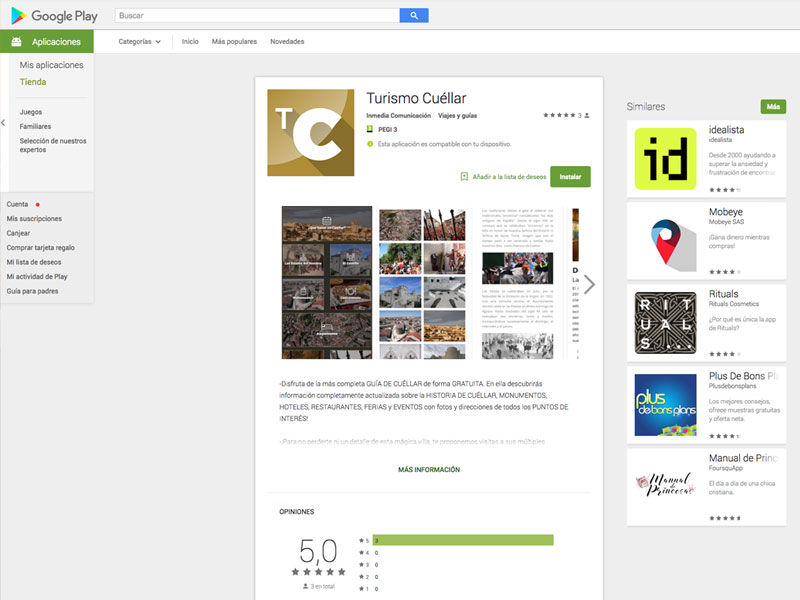Click the Turismo Cuéllar title text

(x=416, y=98)
